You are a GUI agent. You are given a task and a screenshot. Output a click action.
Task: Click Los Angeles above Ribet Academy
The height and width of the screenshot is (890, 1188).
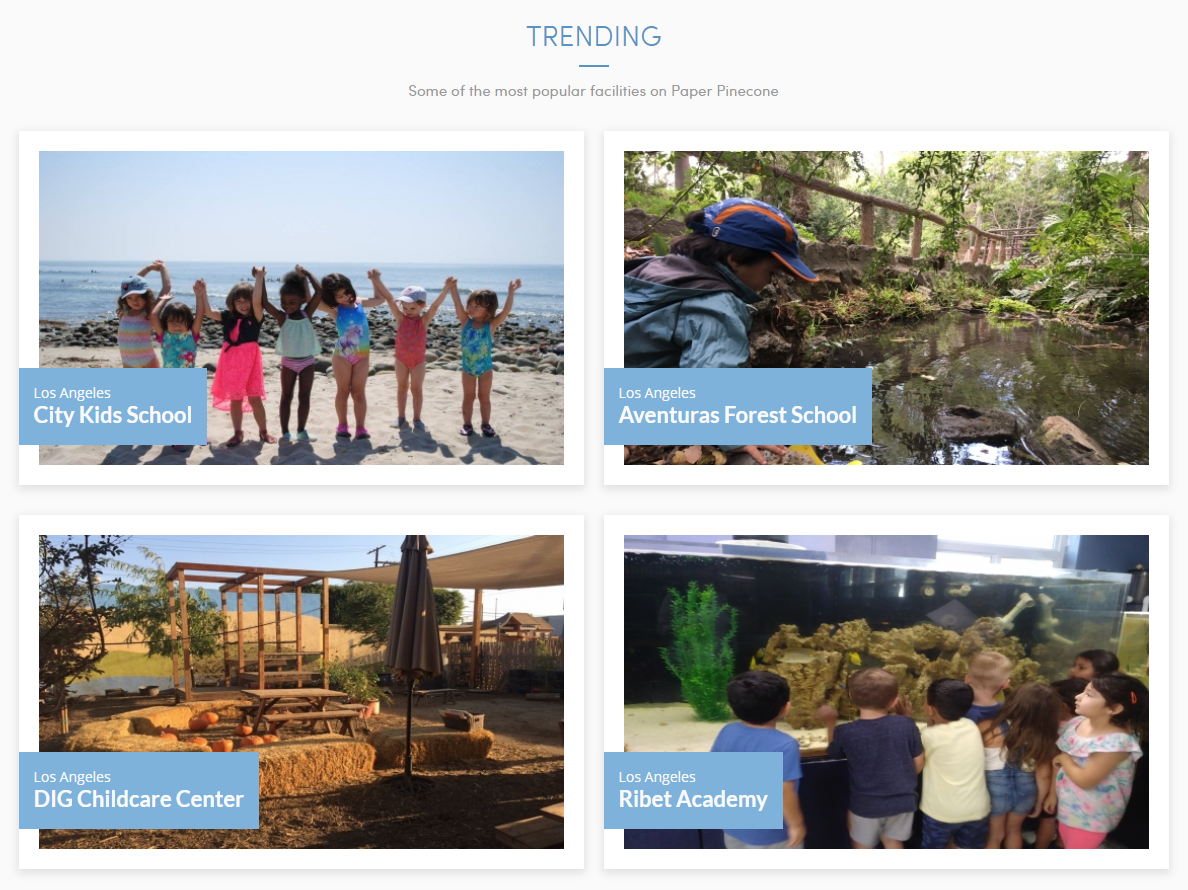coord(657,776)
